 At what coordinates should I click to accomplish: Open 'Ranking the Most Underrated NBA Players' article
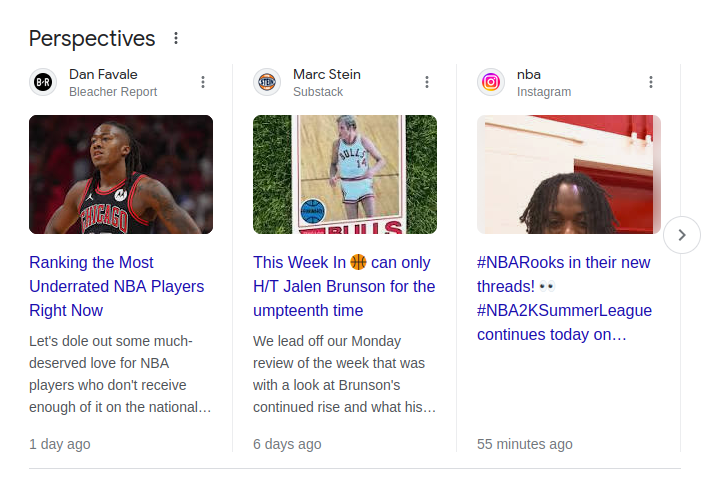coord(117,286)
